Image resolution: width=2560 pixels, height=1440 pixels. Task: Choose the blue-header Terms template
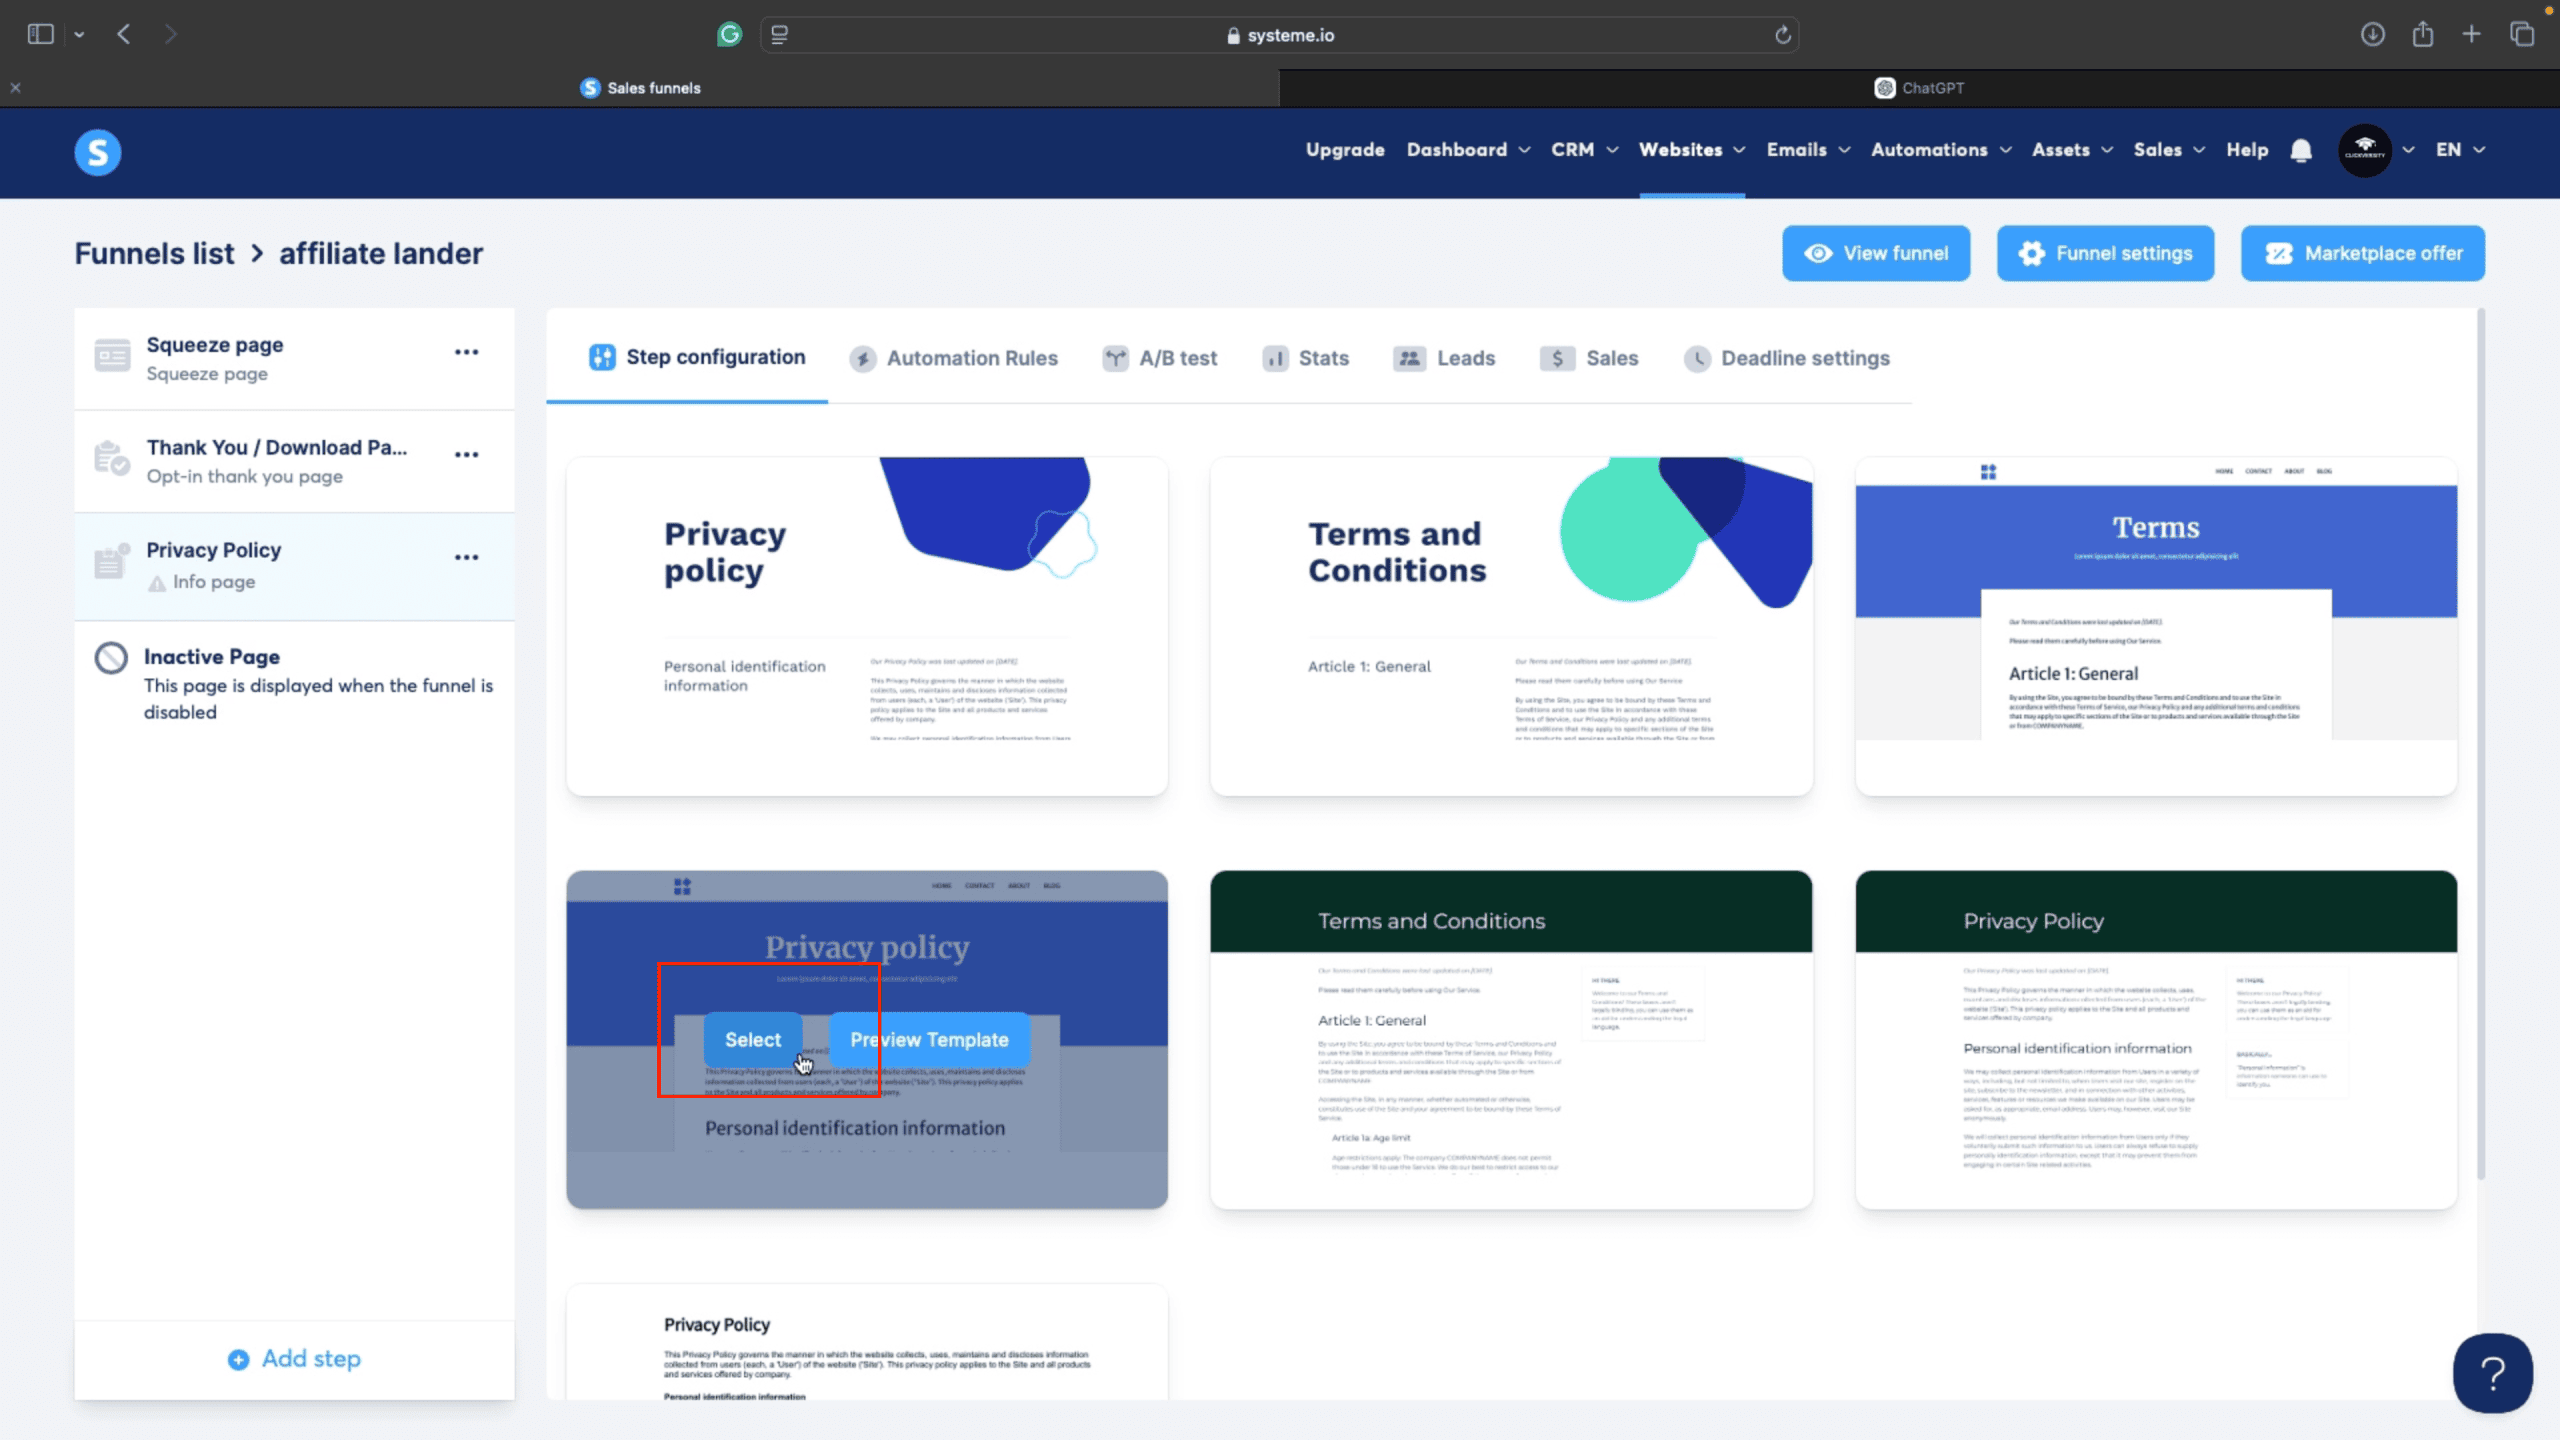click(x=2156, y=626)
